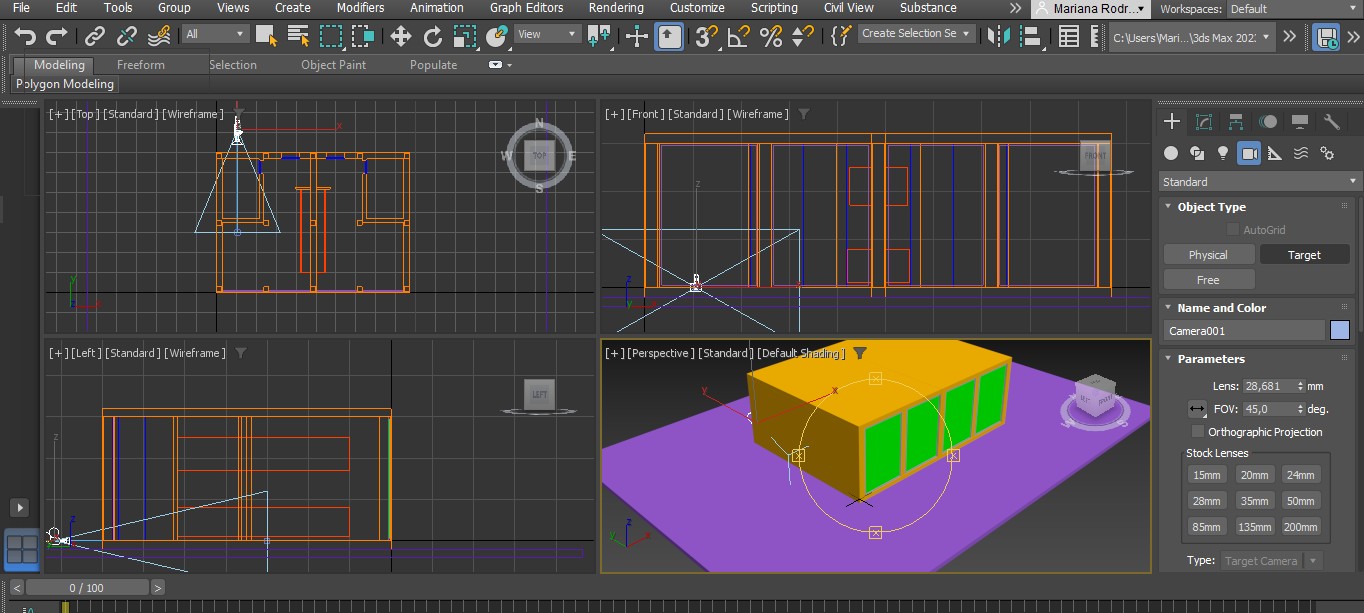Screen dimensions: 1364x613
Task: Switch to the Freeform ribbon tab
Action: pos(140,65)
